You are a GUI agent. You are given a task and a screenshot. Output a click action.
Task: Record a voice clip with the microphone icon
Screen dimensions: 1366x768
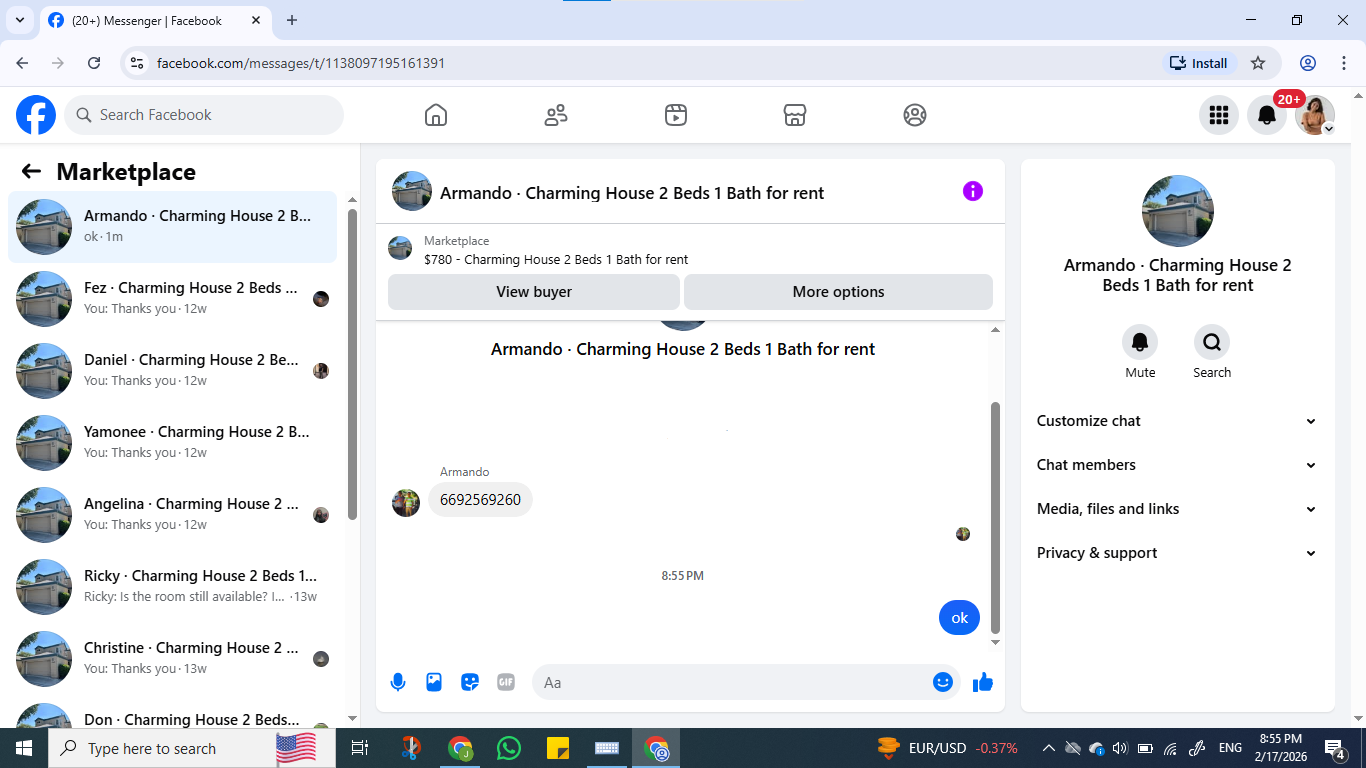[x=398, y=682]
